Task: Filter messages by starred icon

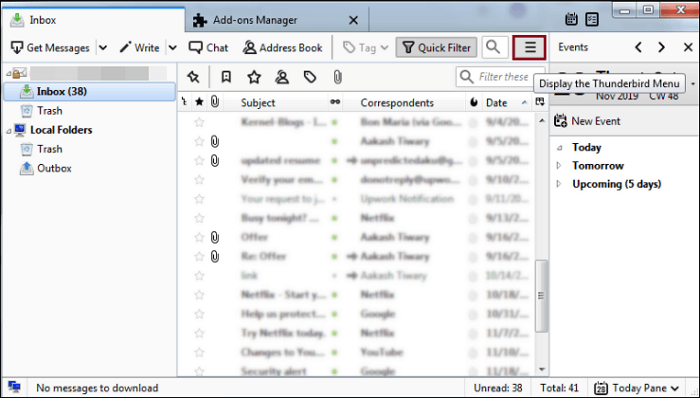Action: pyautogui.click(x=254, y=77)
